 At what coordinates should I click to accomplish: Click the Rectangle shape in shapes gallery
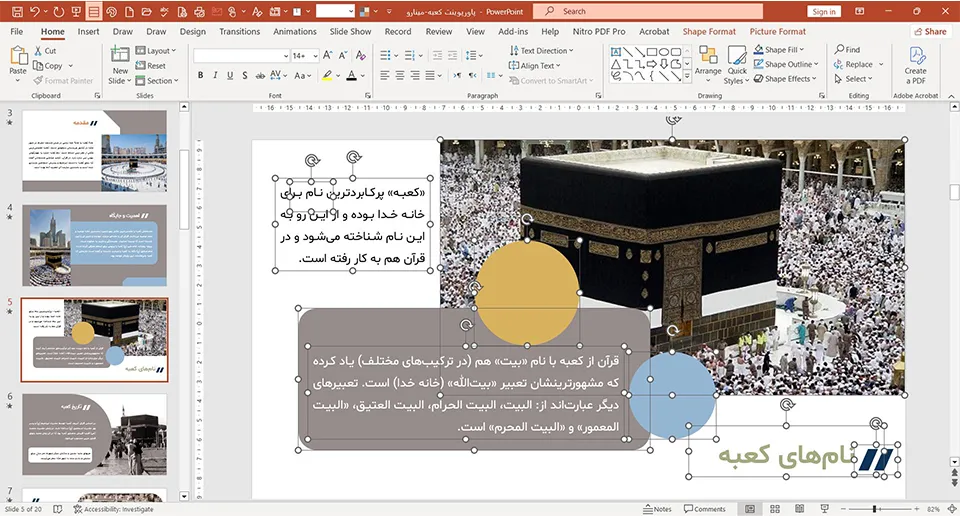click(652, 52)
